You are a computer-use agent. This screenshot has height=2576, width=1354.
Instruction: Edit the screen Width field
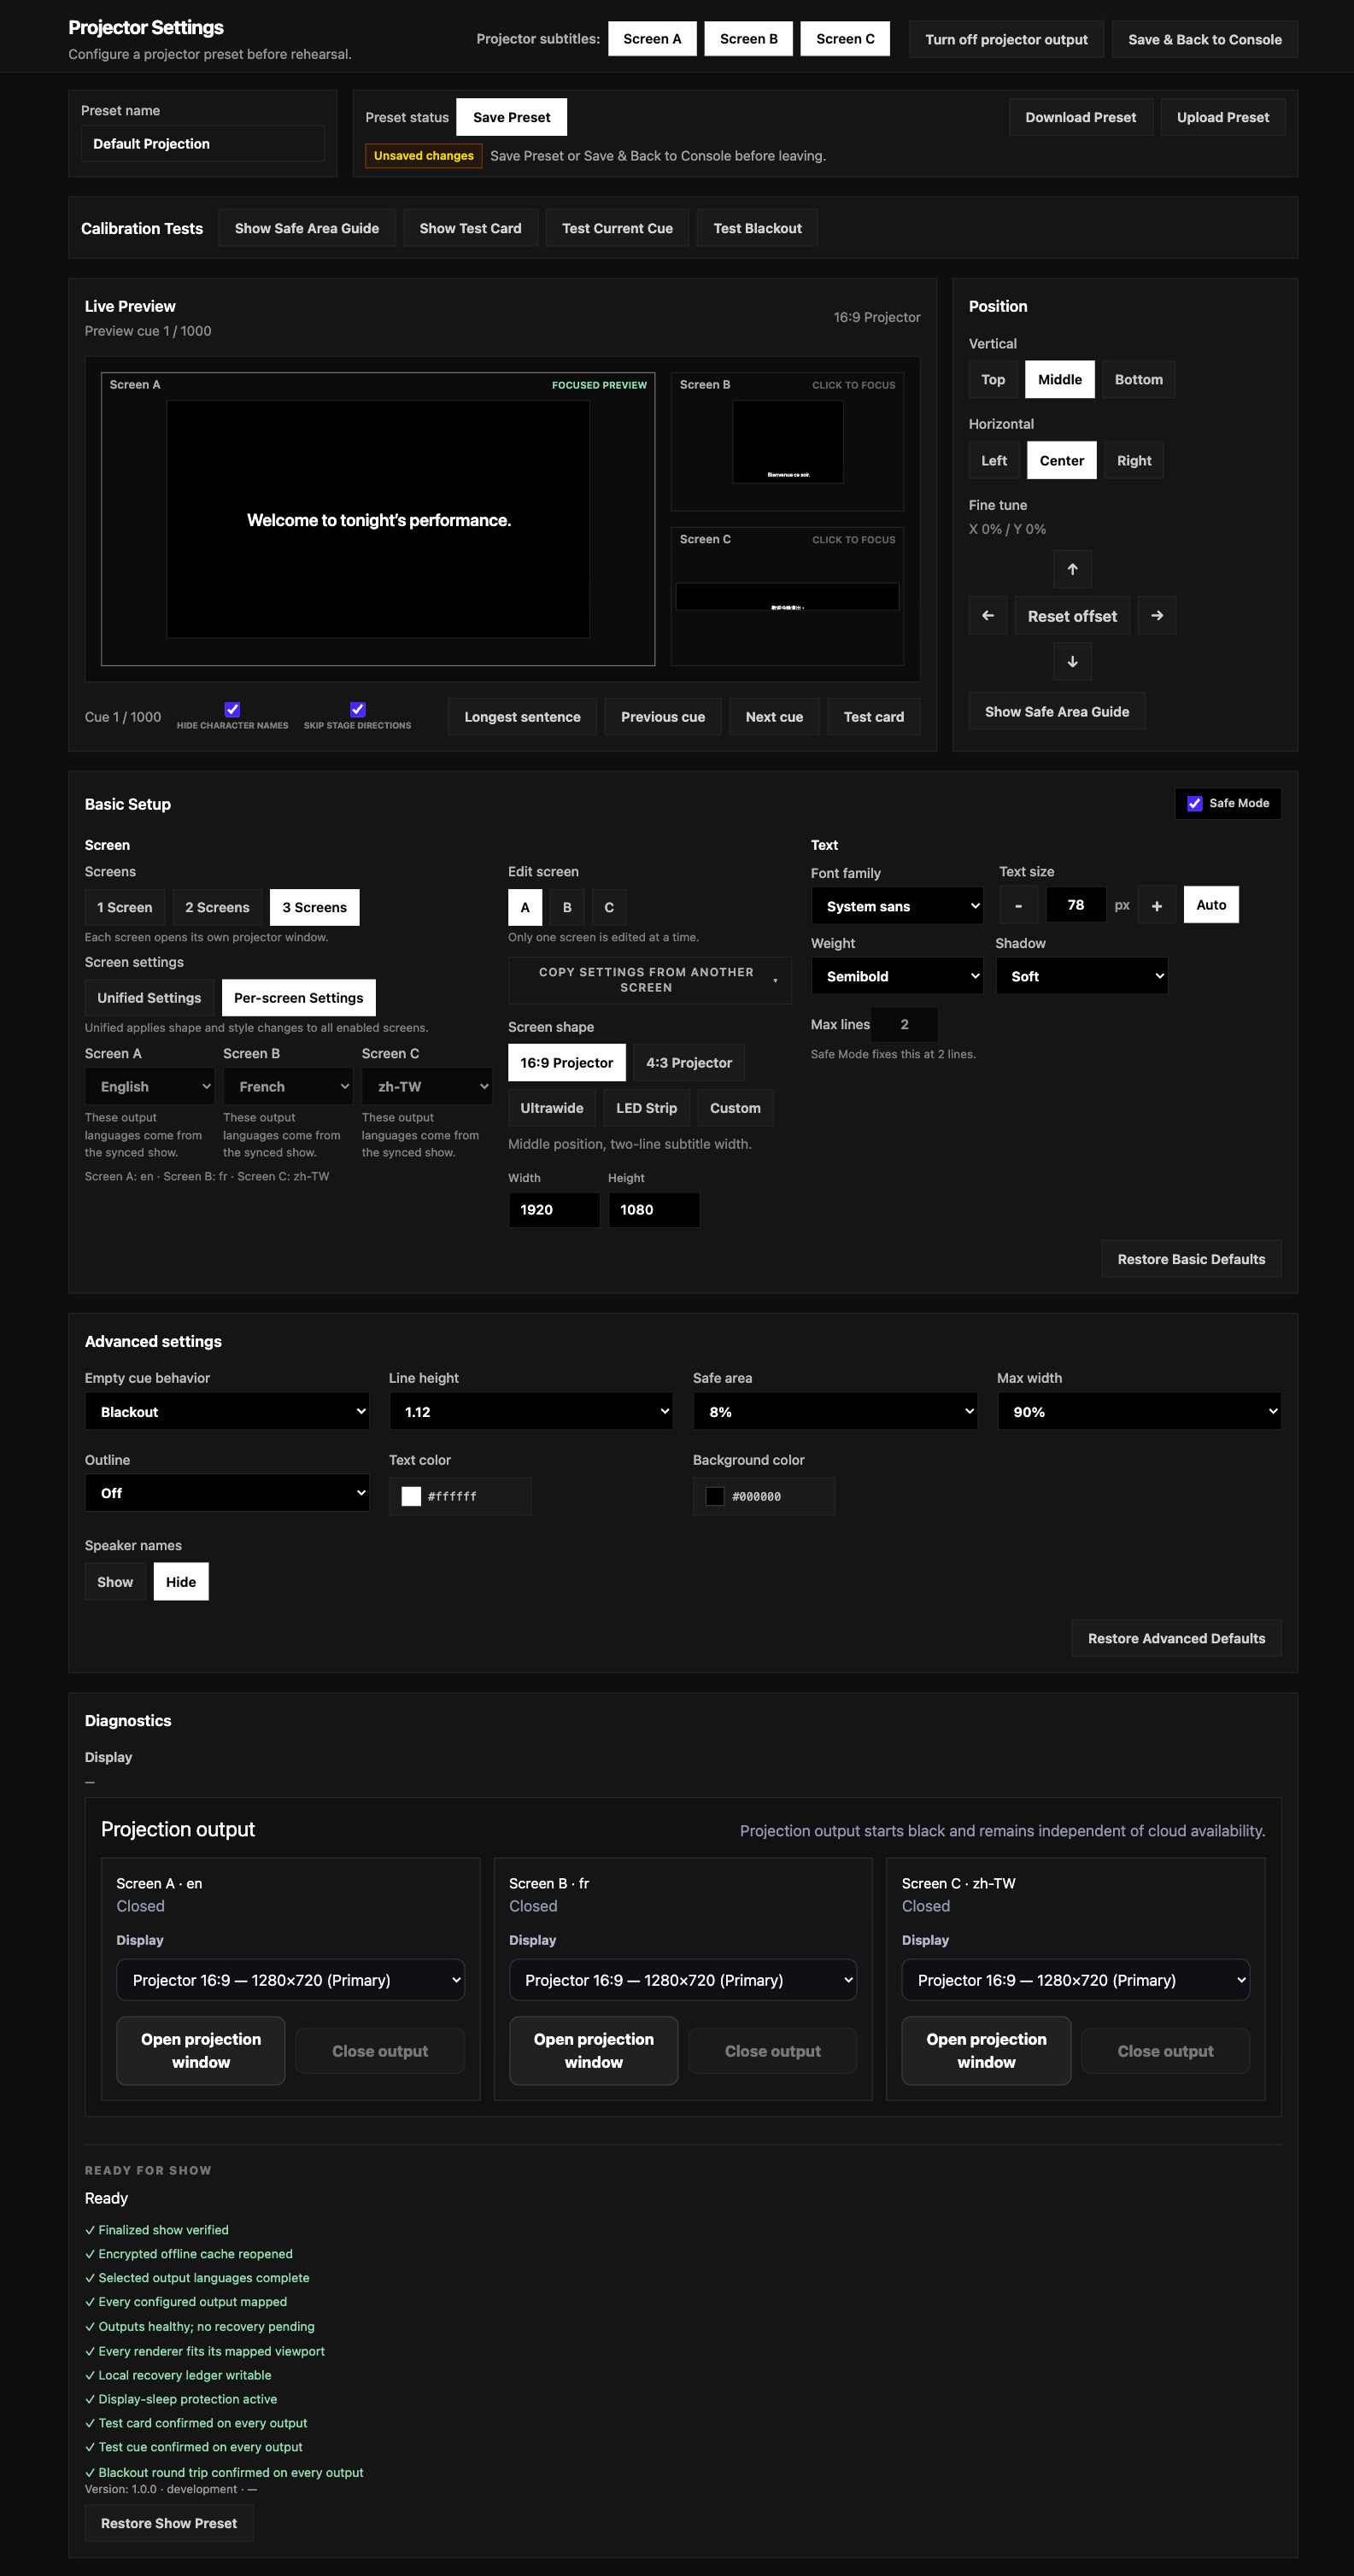pyautogui.click(x=554, y=1210)
